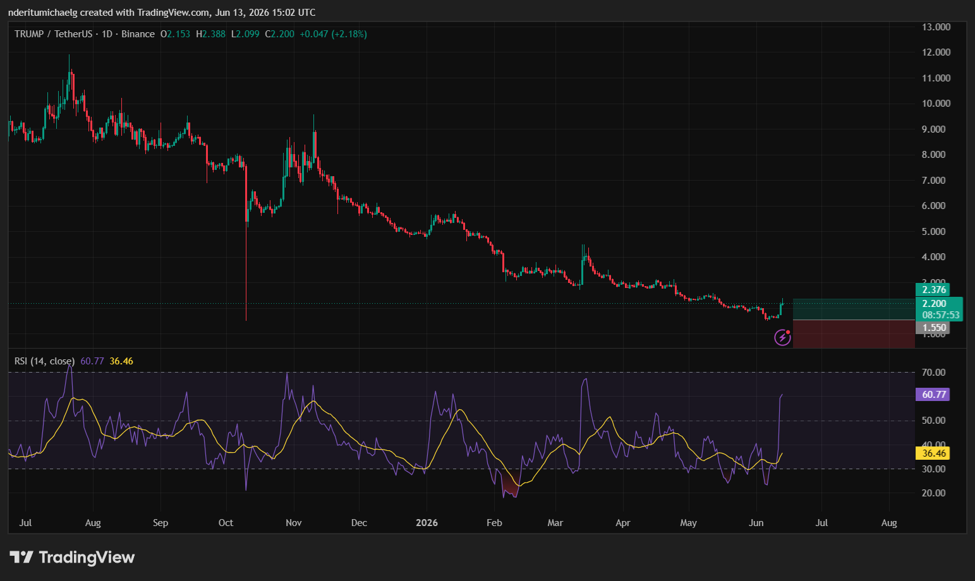Click the purple 60.77 RSI axis label

point(933,394)
